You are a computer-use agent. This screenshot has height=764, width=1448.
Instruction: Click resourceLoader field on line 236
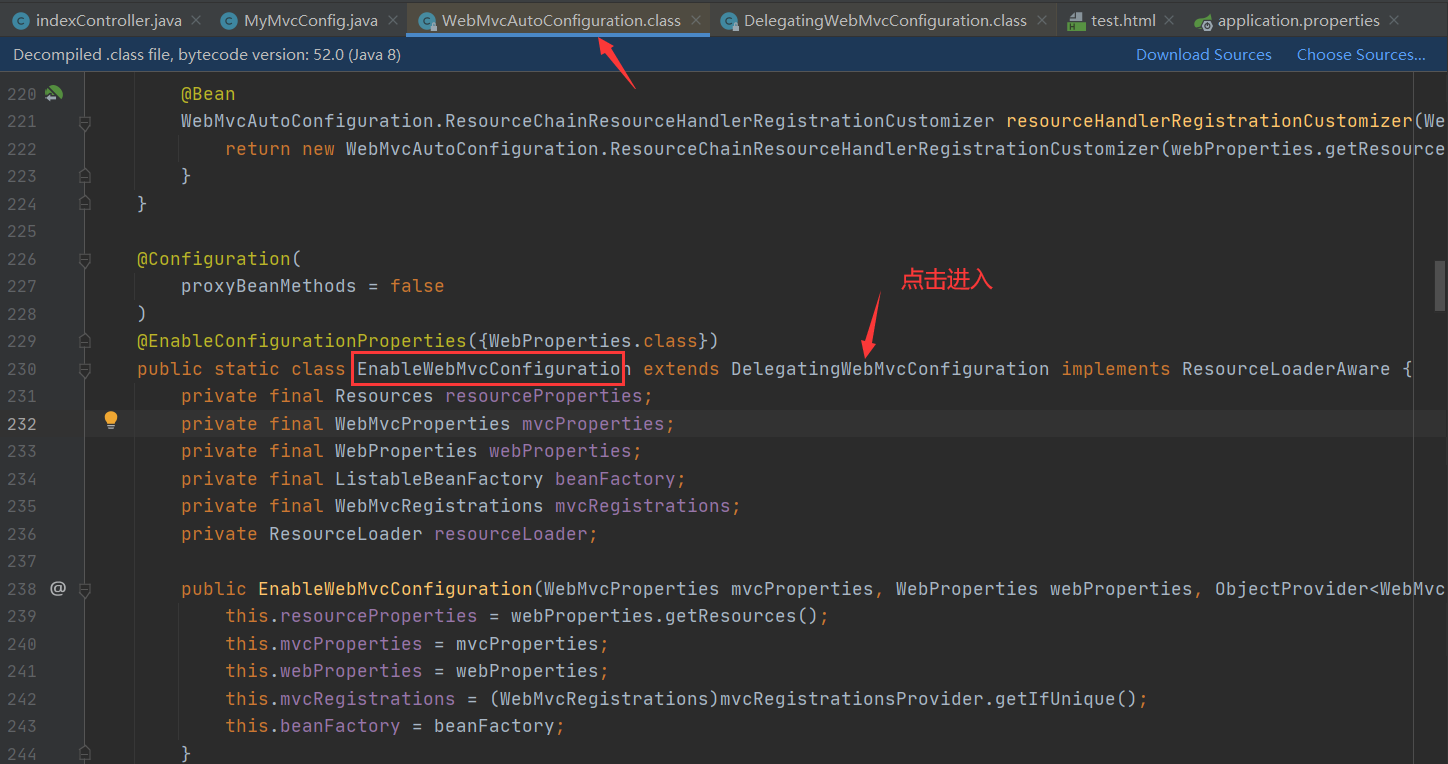tap(510, 534)
